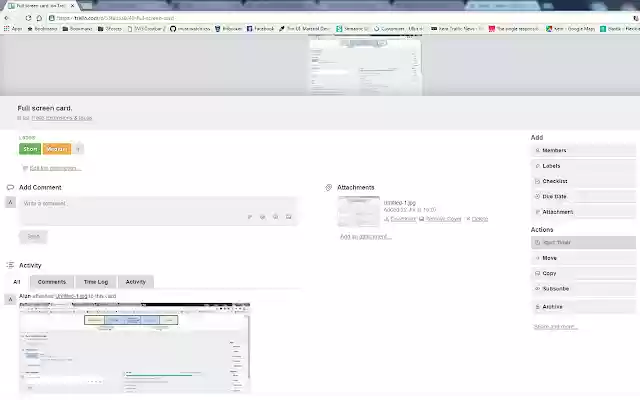Click the trello.com address bar
Screen dimensions: 640x400
[x=339, y=18]
